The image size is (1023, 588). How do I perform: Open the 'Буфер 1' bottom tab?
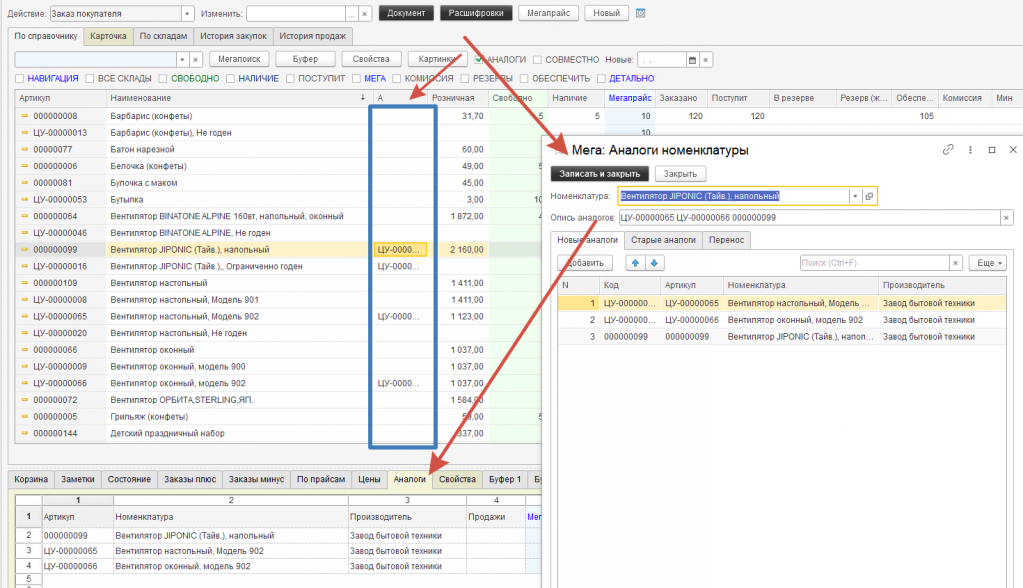[x=505, y=479]
